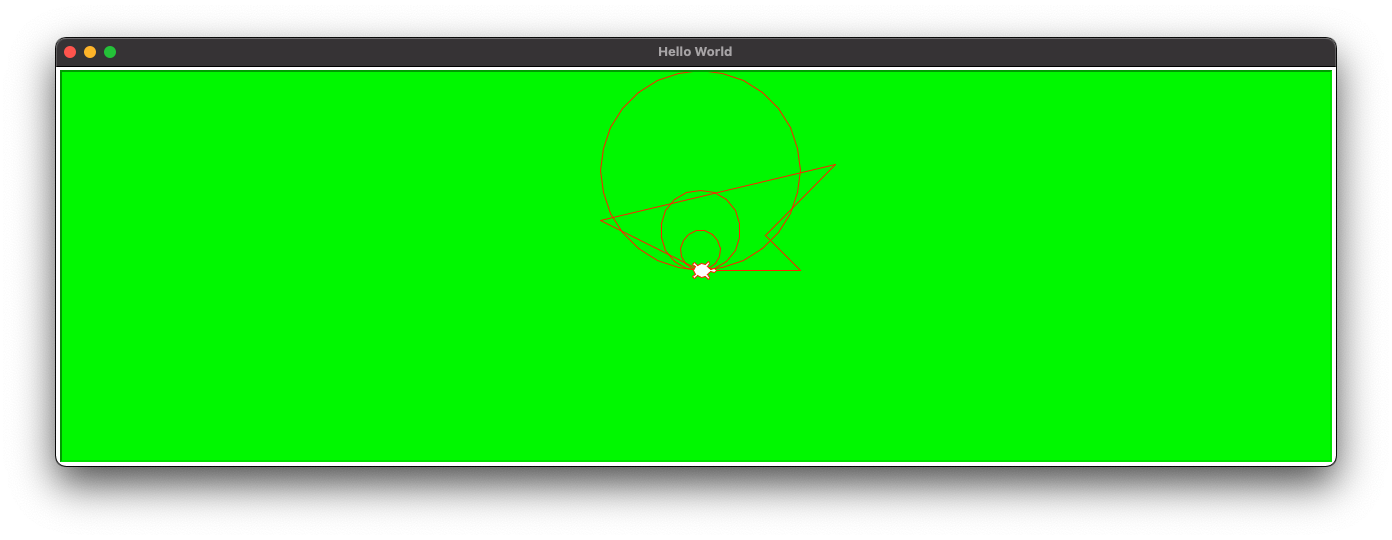Maximize the window with the green button
This screenshot has width=1392, height=540.
tap(110, 52)
